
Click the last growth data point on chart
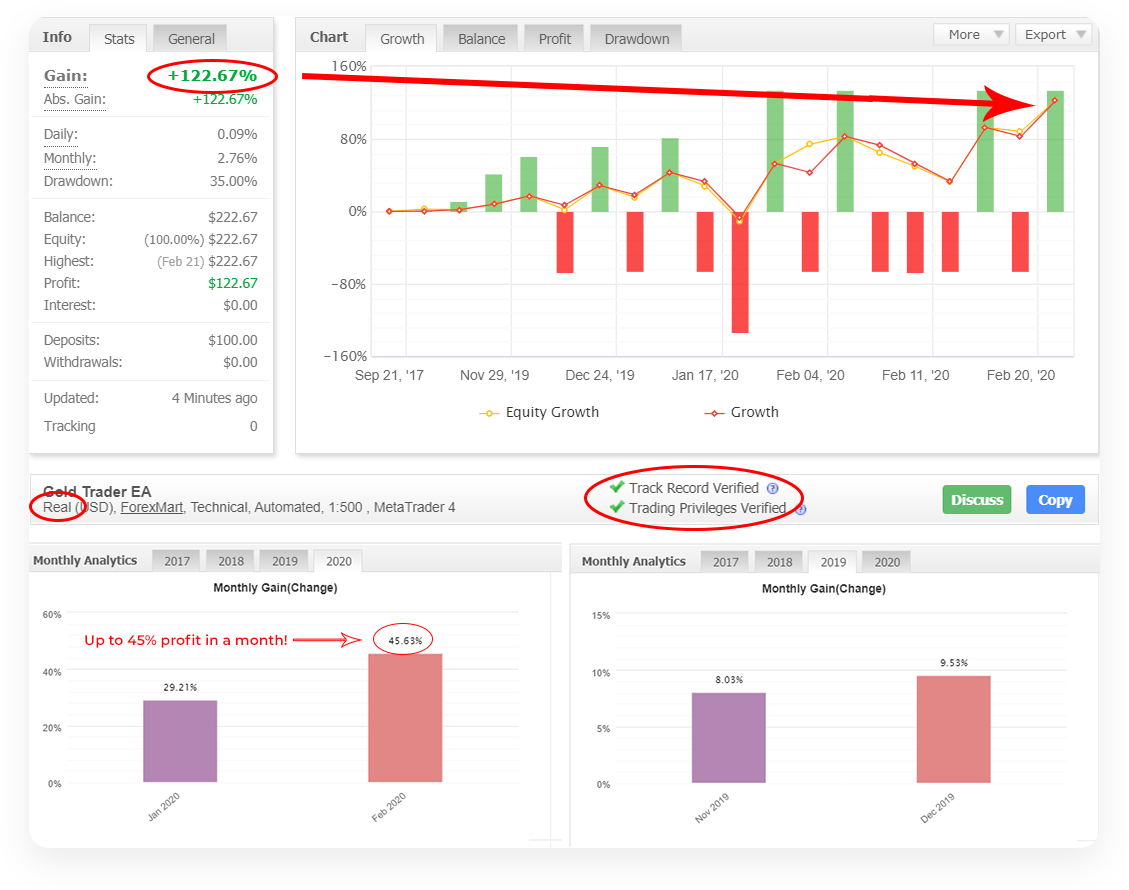click(1055, 101)
